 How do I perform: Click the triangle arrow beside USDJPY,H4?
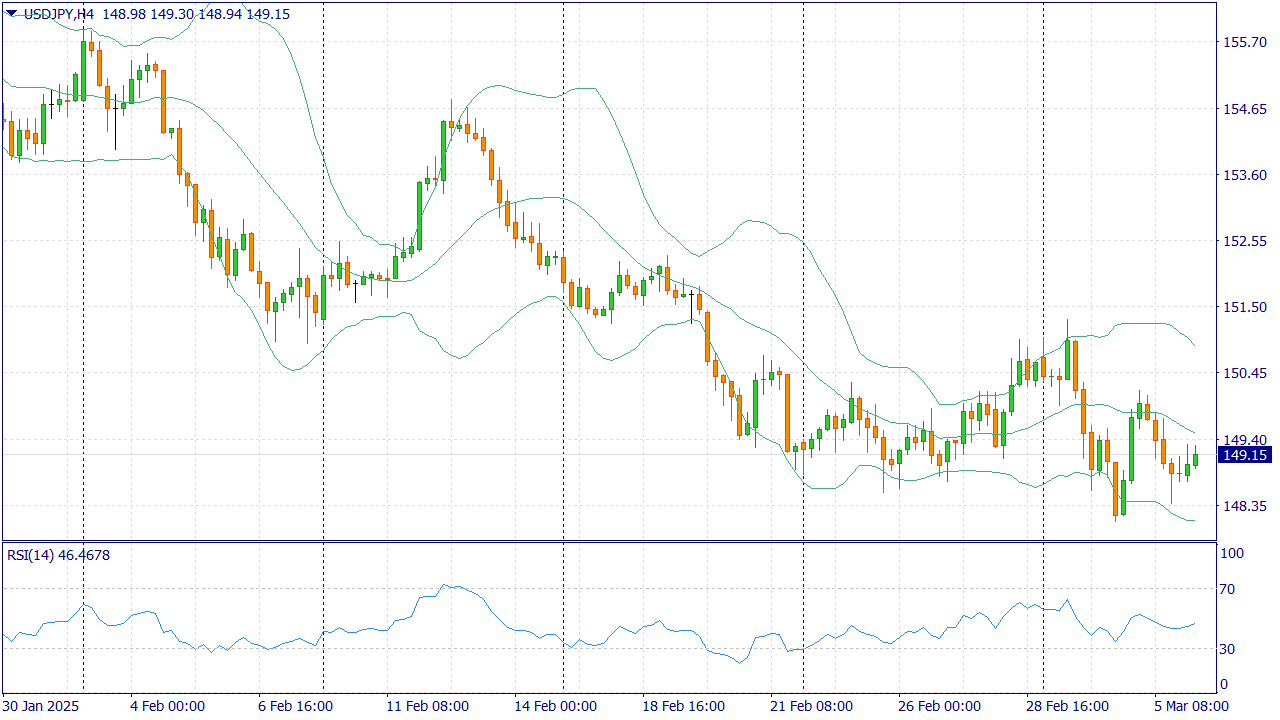point(11,14)
